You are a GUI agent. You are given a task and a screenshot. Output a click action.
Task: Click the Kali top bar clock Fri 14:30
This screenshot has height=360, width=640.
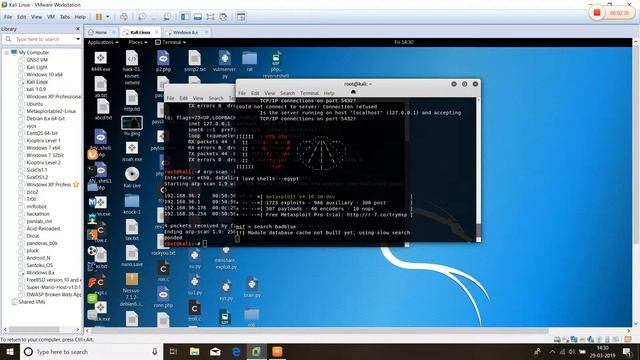[x=404, y=42]
